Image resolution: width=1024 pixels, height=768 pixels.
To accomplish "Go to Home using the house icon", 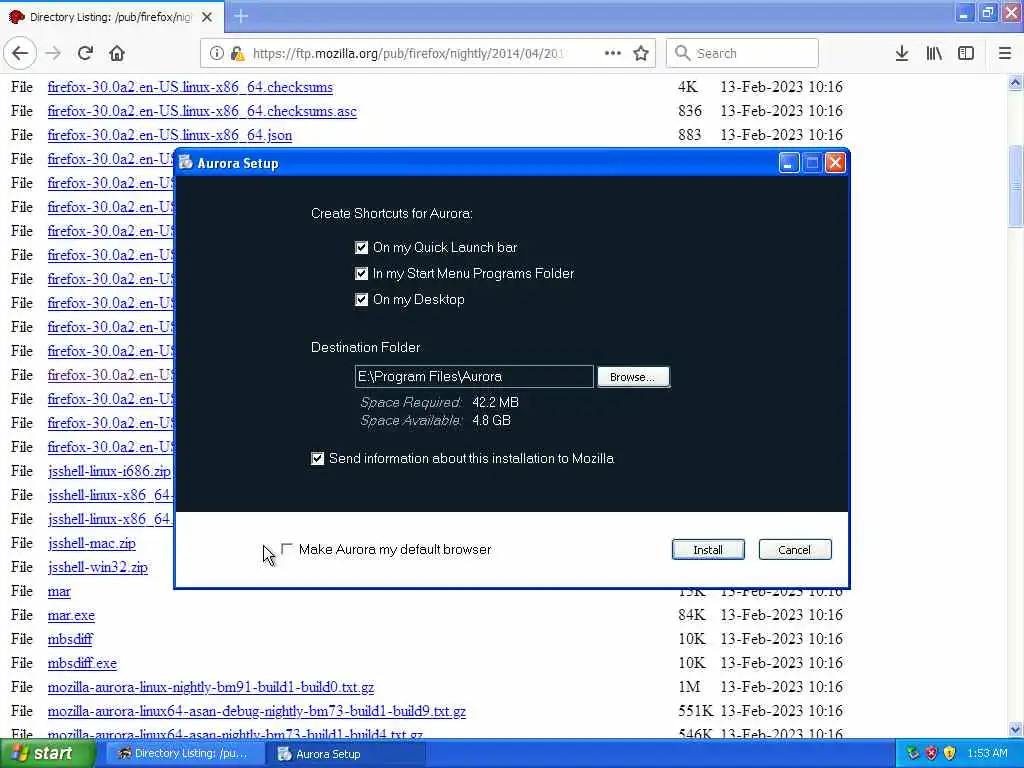I will coord(117,54).
